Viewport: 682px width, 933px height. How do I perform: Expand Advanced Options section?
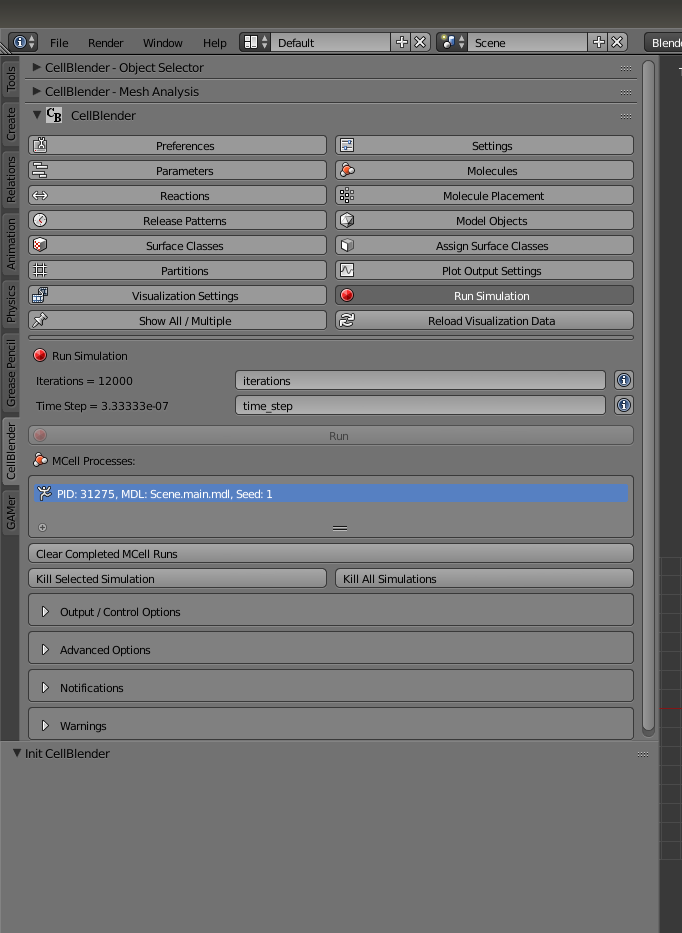point(45,650)
